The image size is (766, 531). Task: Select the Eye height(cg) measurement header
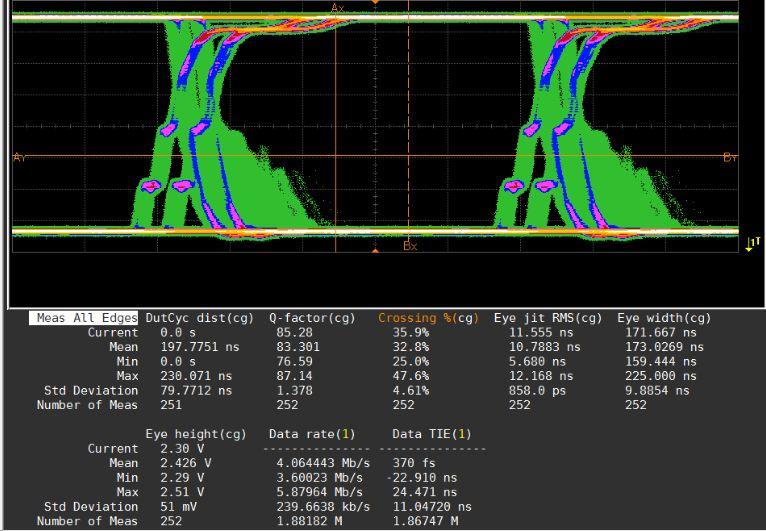[x=196, y=434]
